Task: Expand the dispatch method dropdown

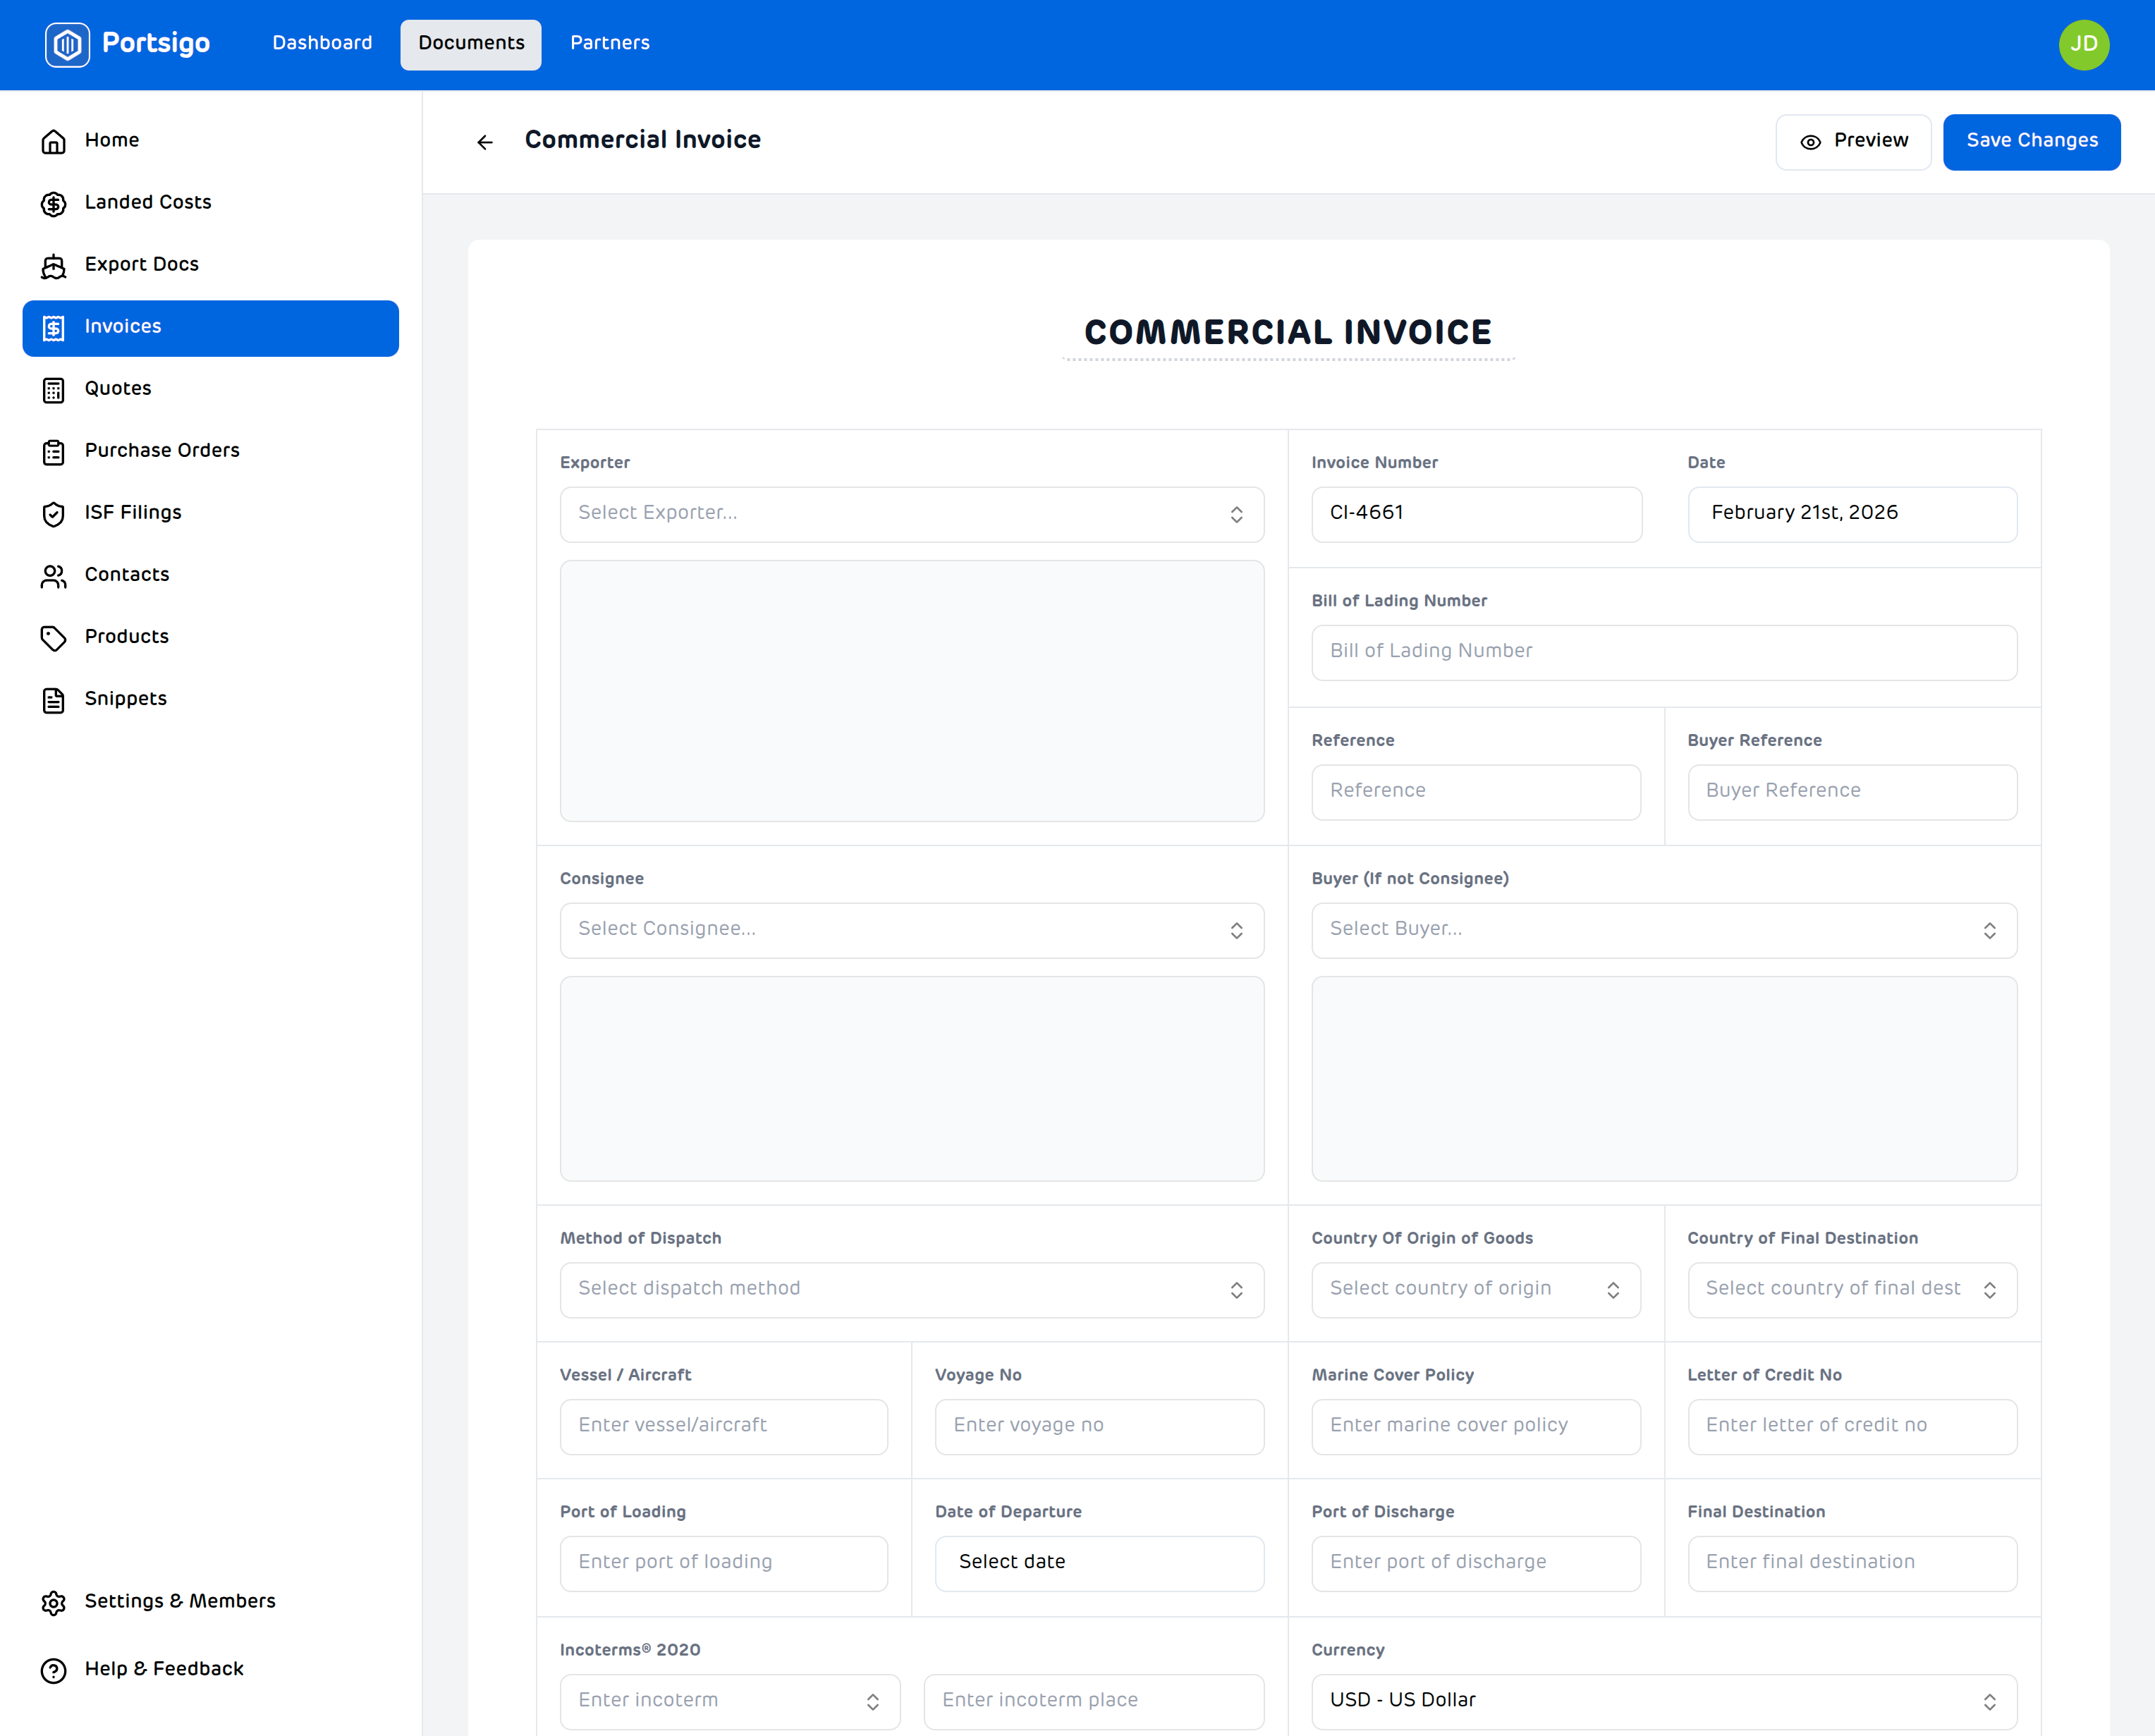Action: [x=911, y=1290]
